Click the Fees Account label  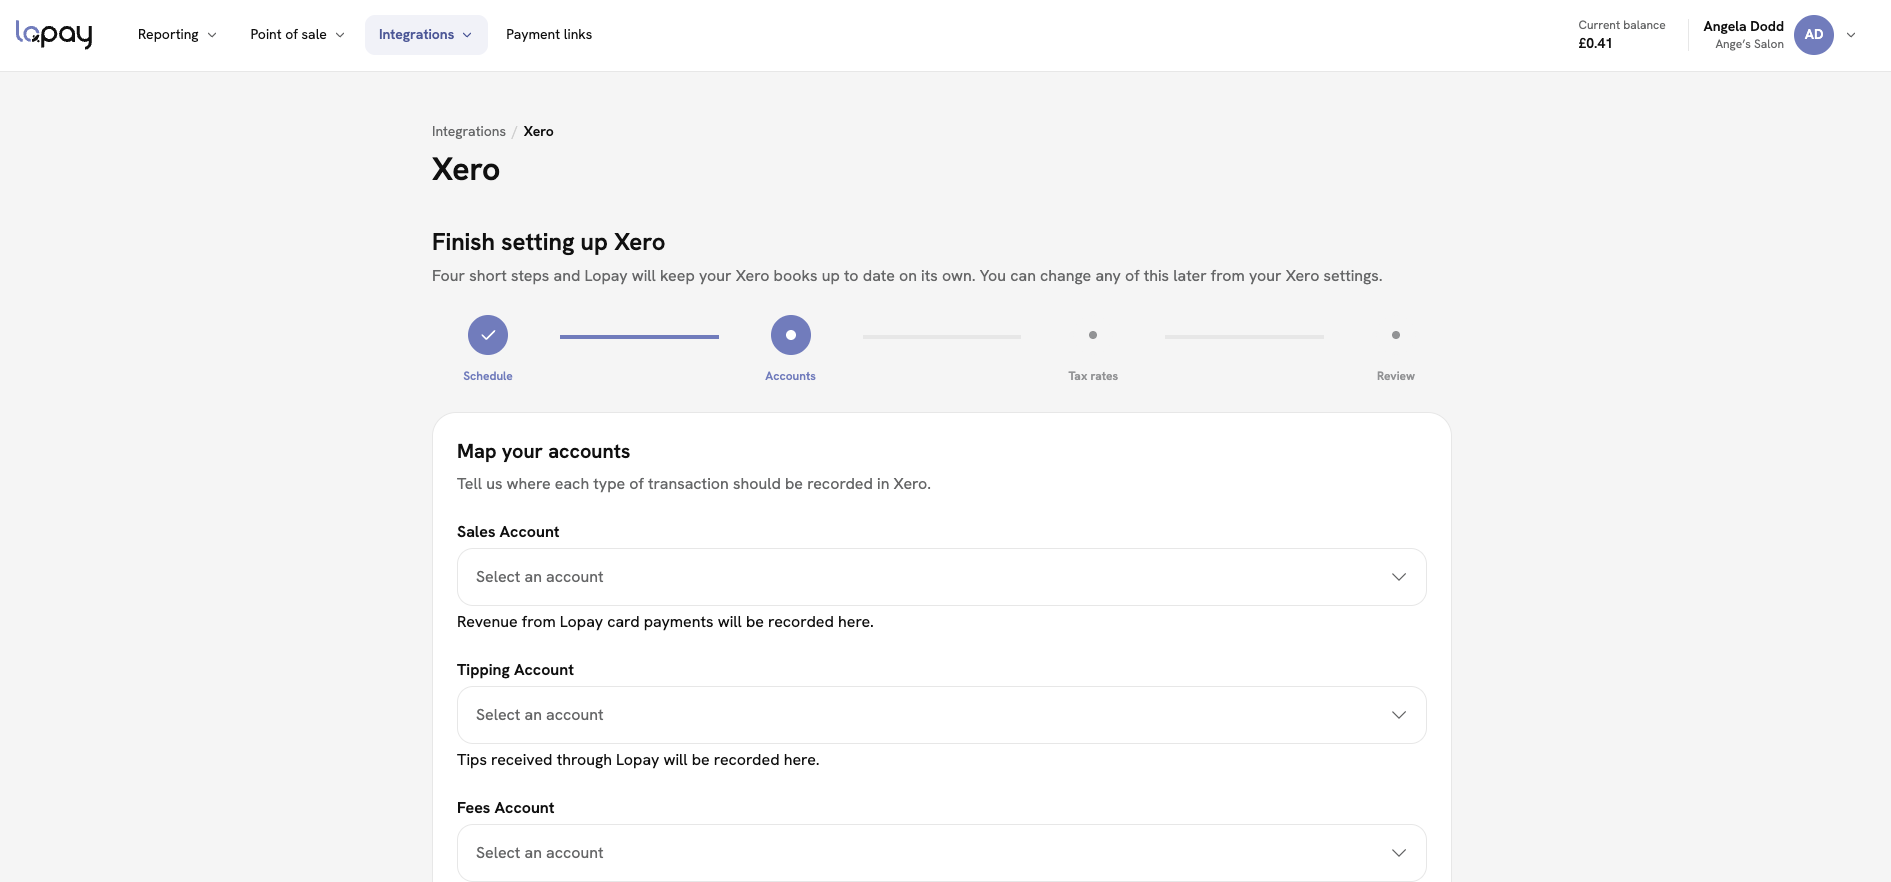pos(505,808)
